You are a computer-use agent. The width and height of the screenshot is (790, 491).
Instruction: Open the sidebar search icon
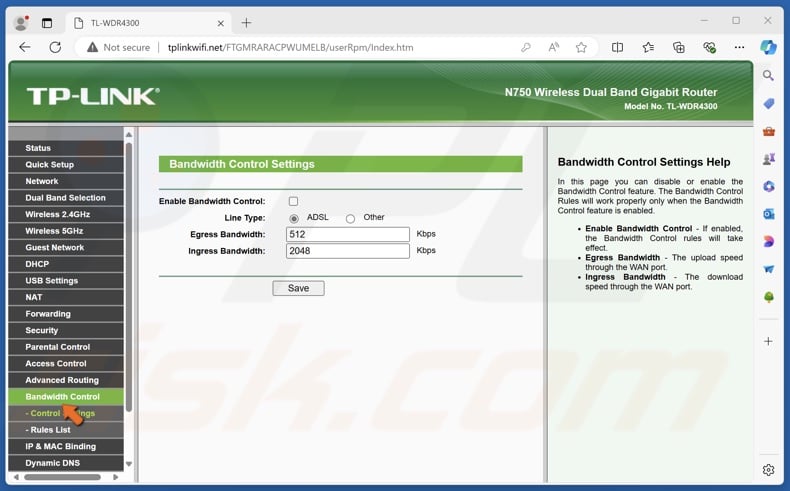(x=768, y=76)
